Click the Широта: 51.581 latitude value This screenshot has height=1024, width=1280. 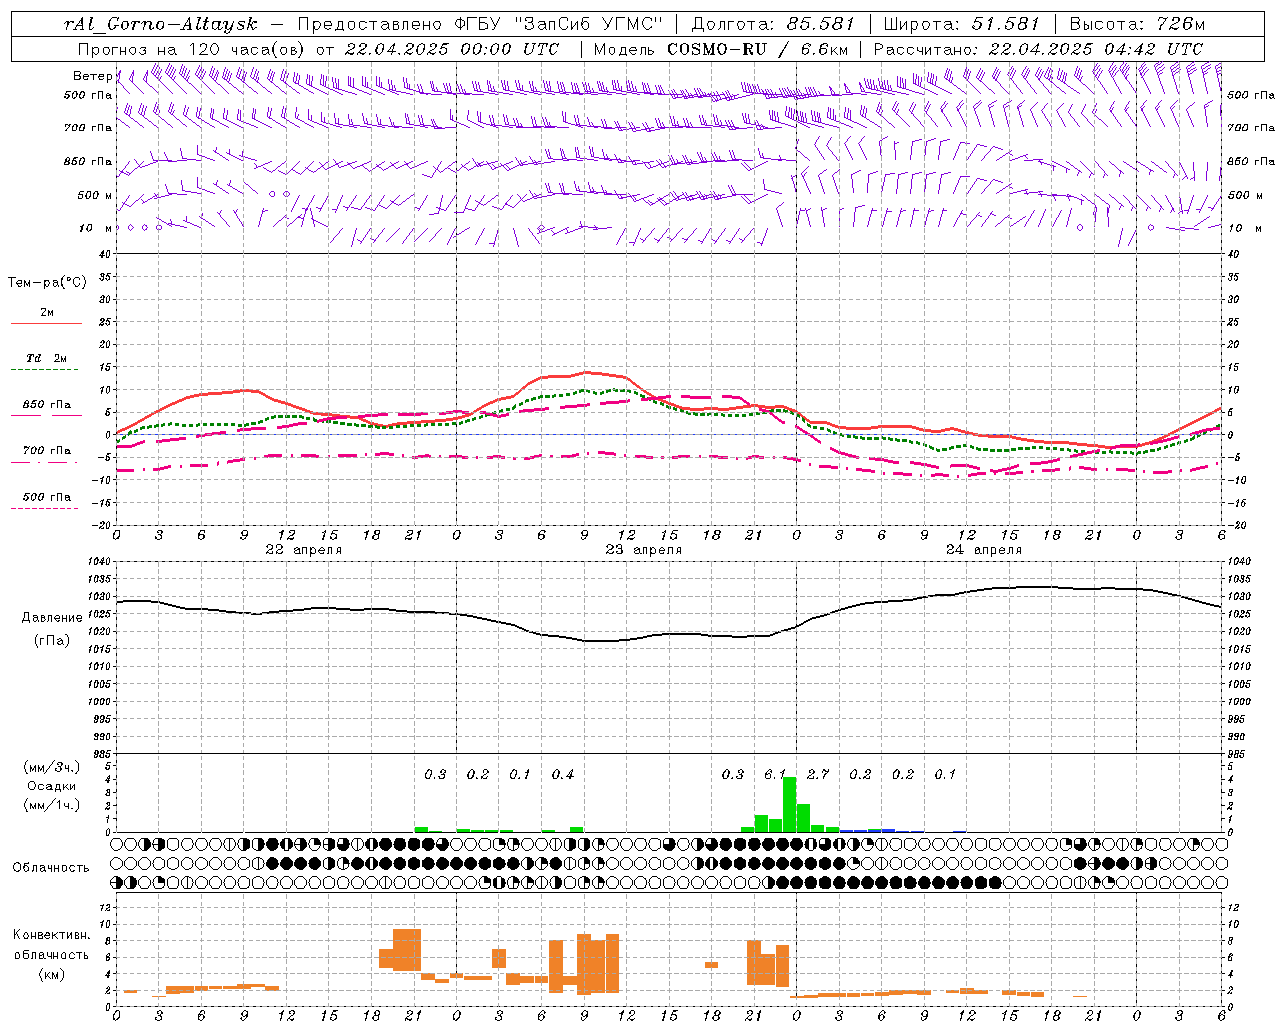[x=962, y=24]
